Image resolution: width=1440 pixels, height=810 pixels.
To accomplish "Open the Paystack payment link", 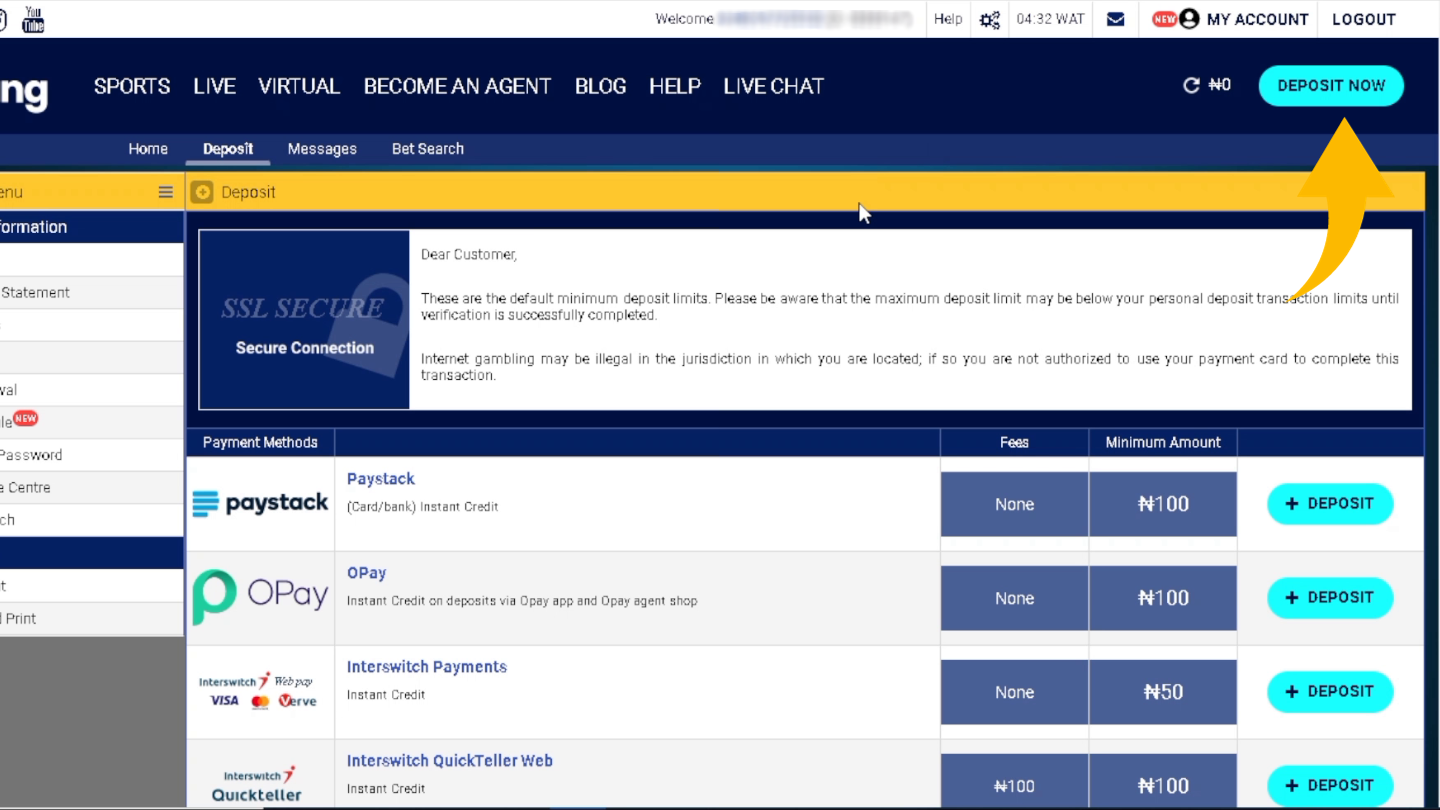I will [x=380, y=479].
